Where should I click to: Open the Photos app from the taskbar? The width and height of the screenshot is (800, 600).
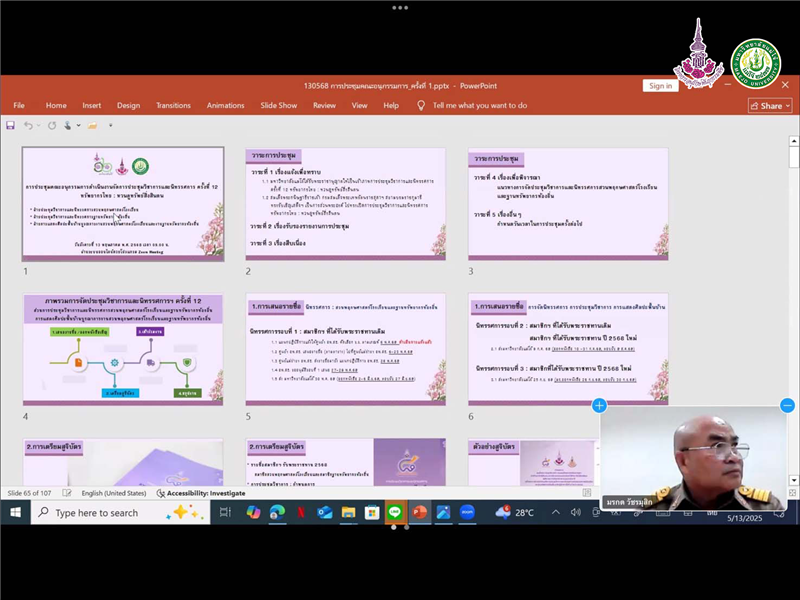click(443, 512)
